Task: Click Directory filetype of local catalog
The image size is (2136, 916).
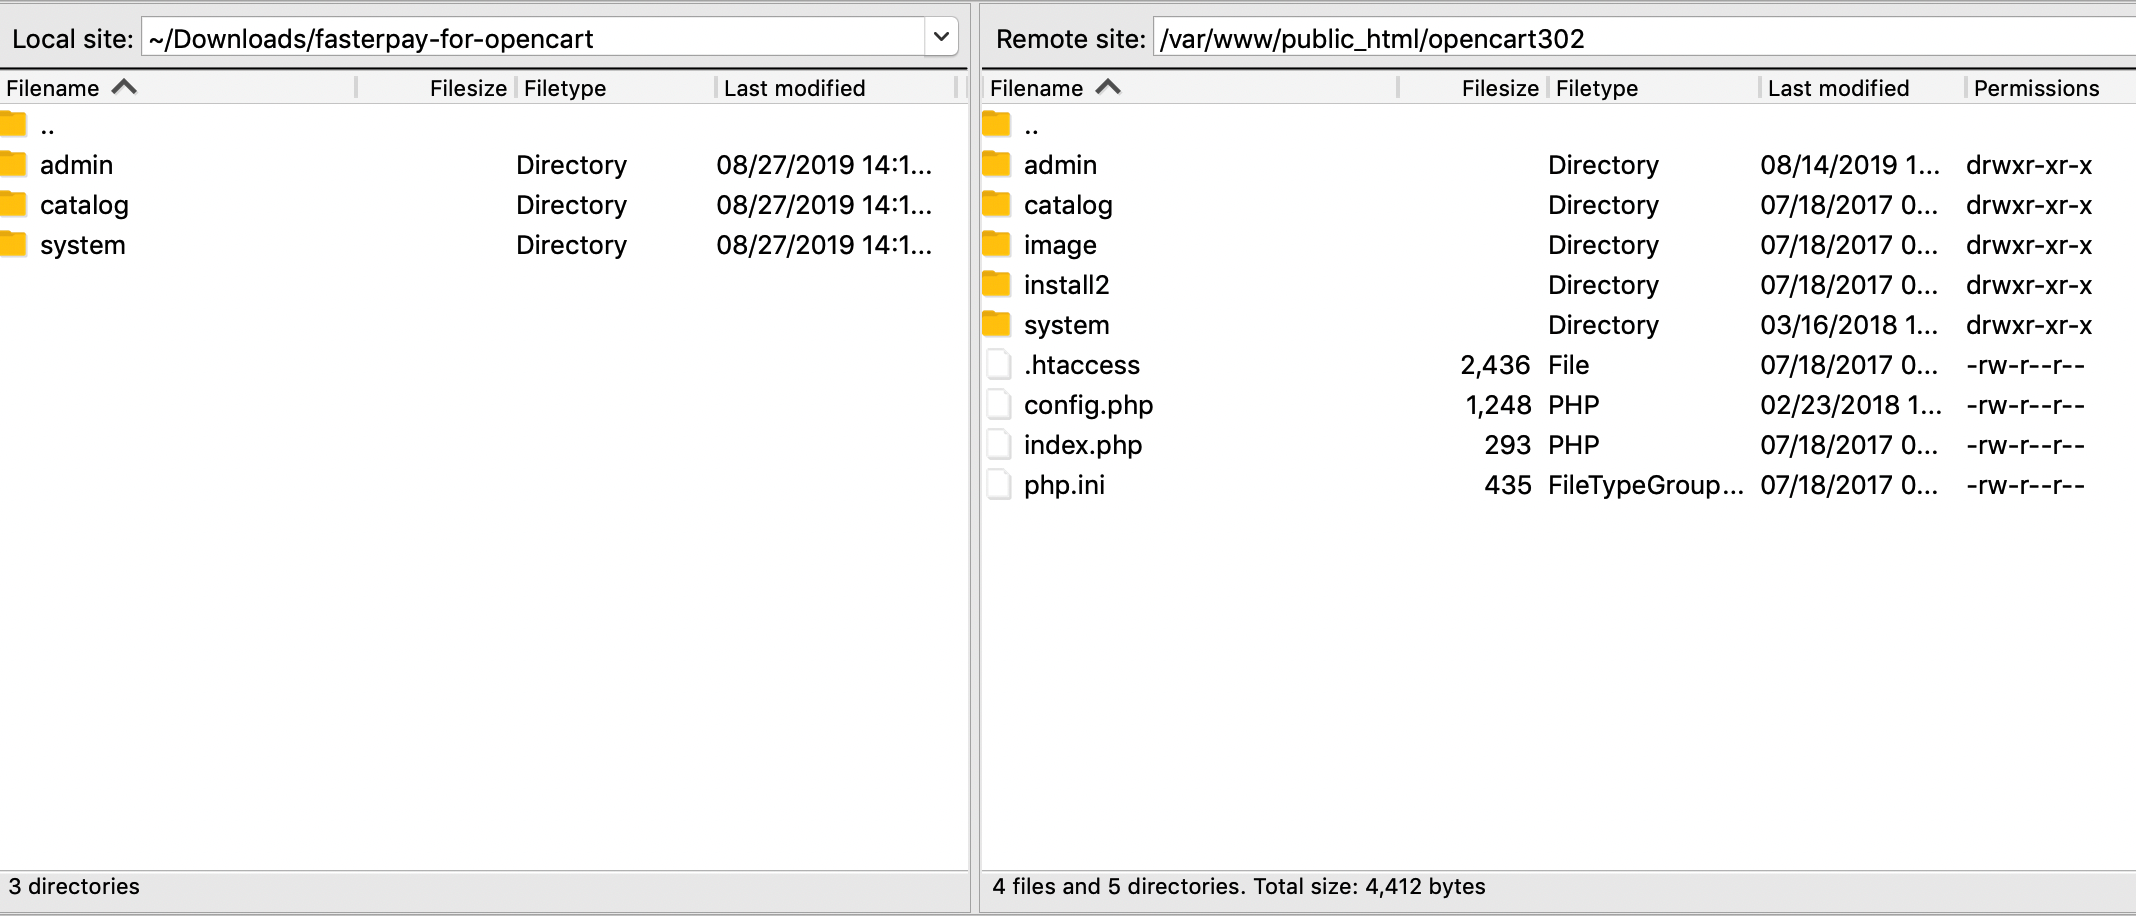Action: (571, 205)
